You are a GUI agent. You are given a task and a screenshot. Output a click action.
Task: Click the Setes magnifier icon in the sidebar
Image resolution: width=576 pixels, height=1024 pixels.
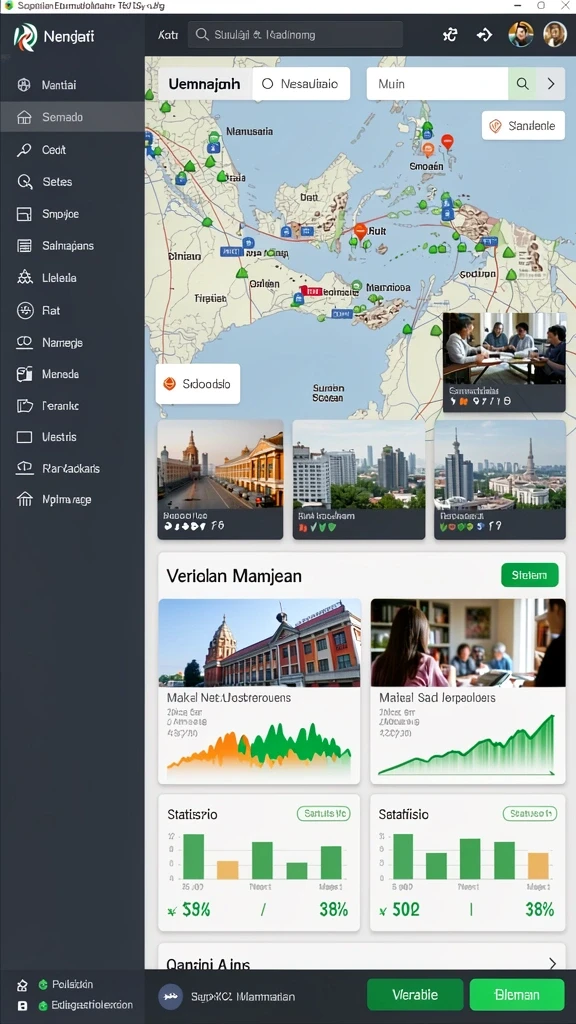coord(24,182)
